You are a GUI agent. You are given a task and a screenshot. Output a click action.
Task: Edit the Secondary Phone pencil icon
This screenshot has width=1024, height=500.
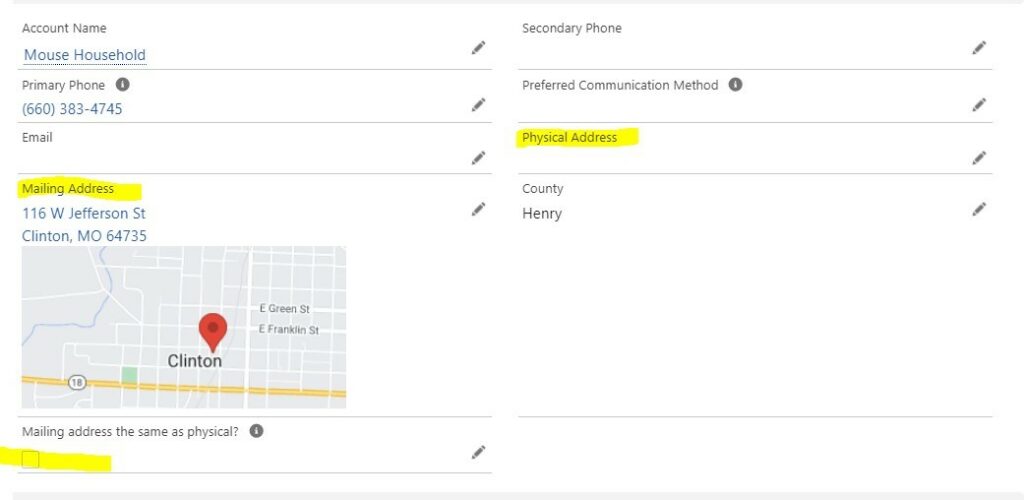(x=979, y=48)
